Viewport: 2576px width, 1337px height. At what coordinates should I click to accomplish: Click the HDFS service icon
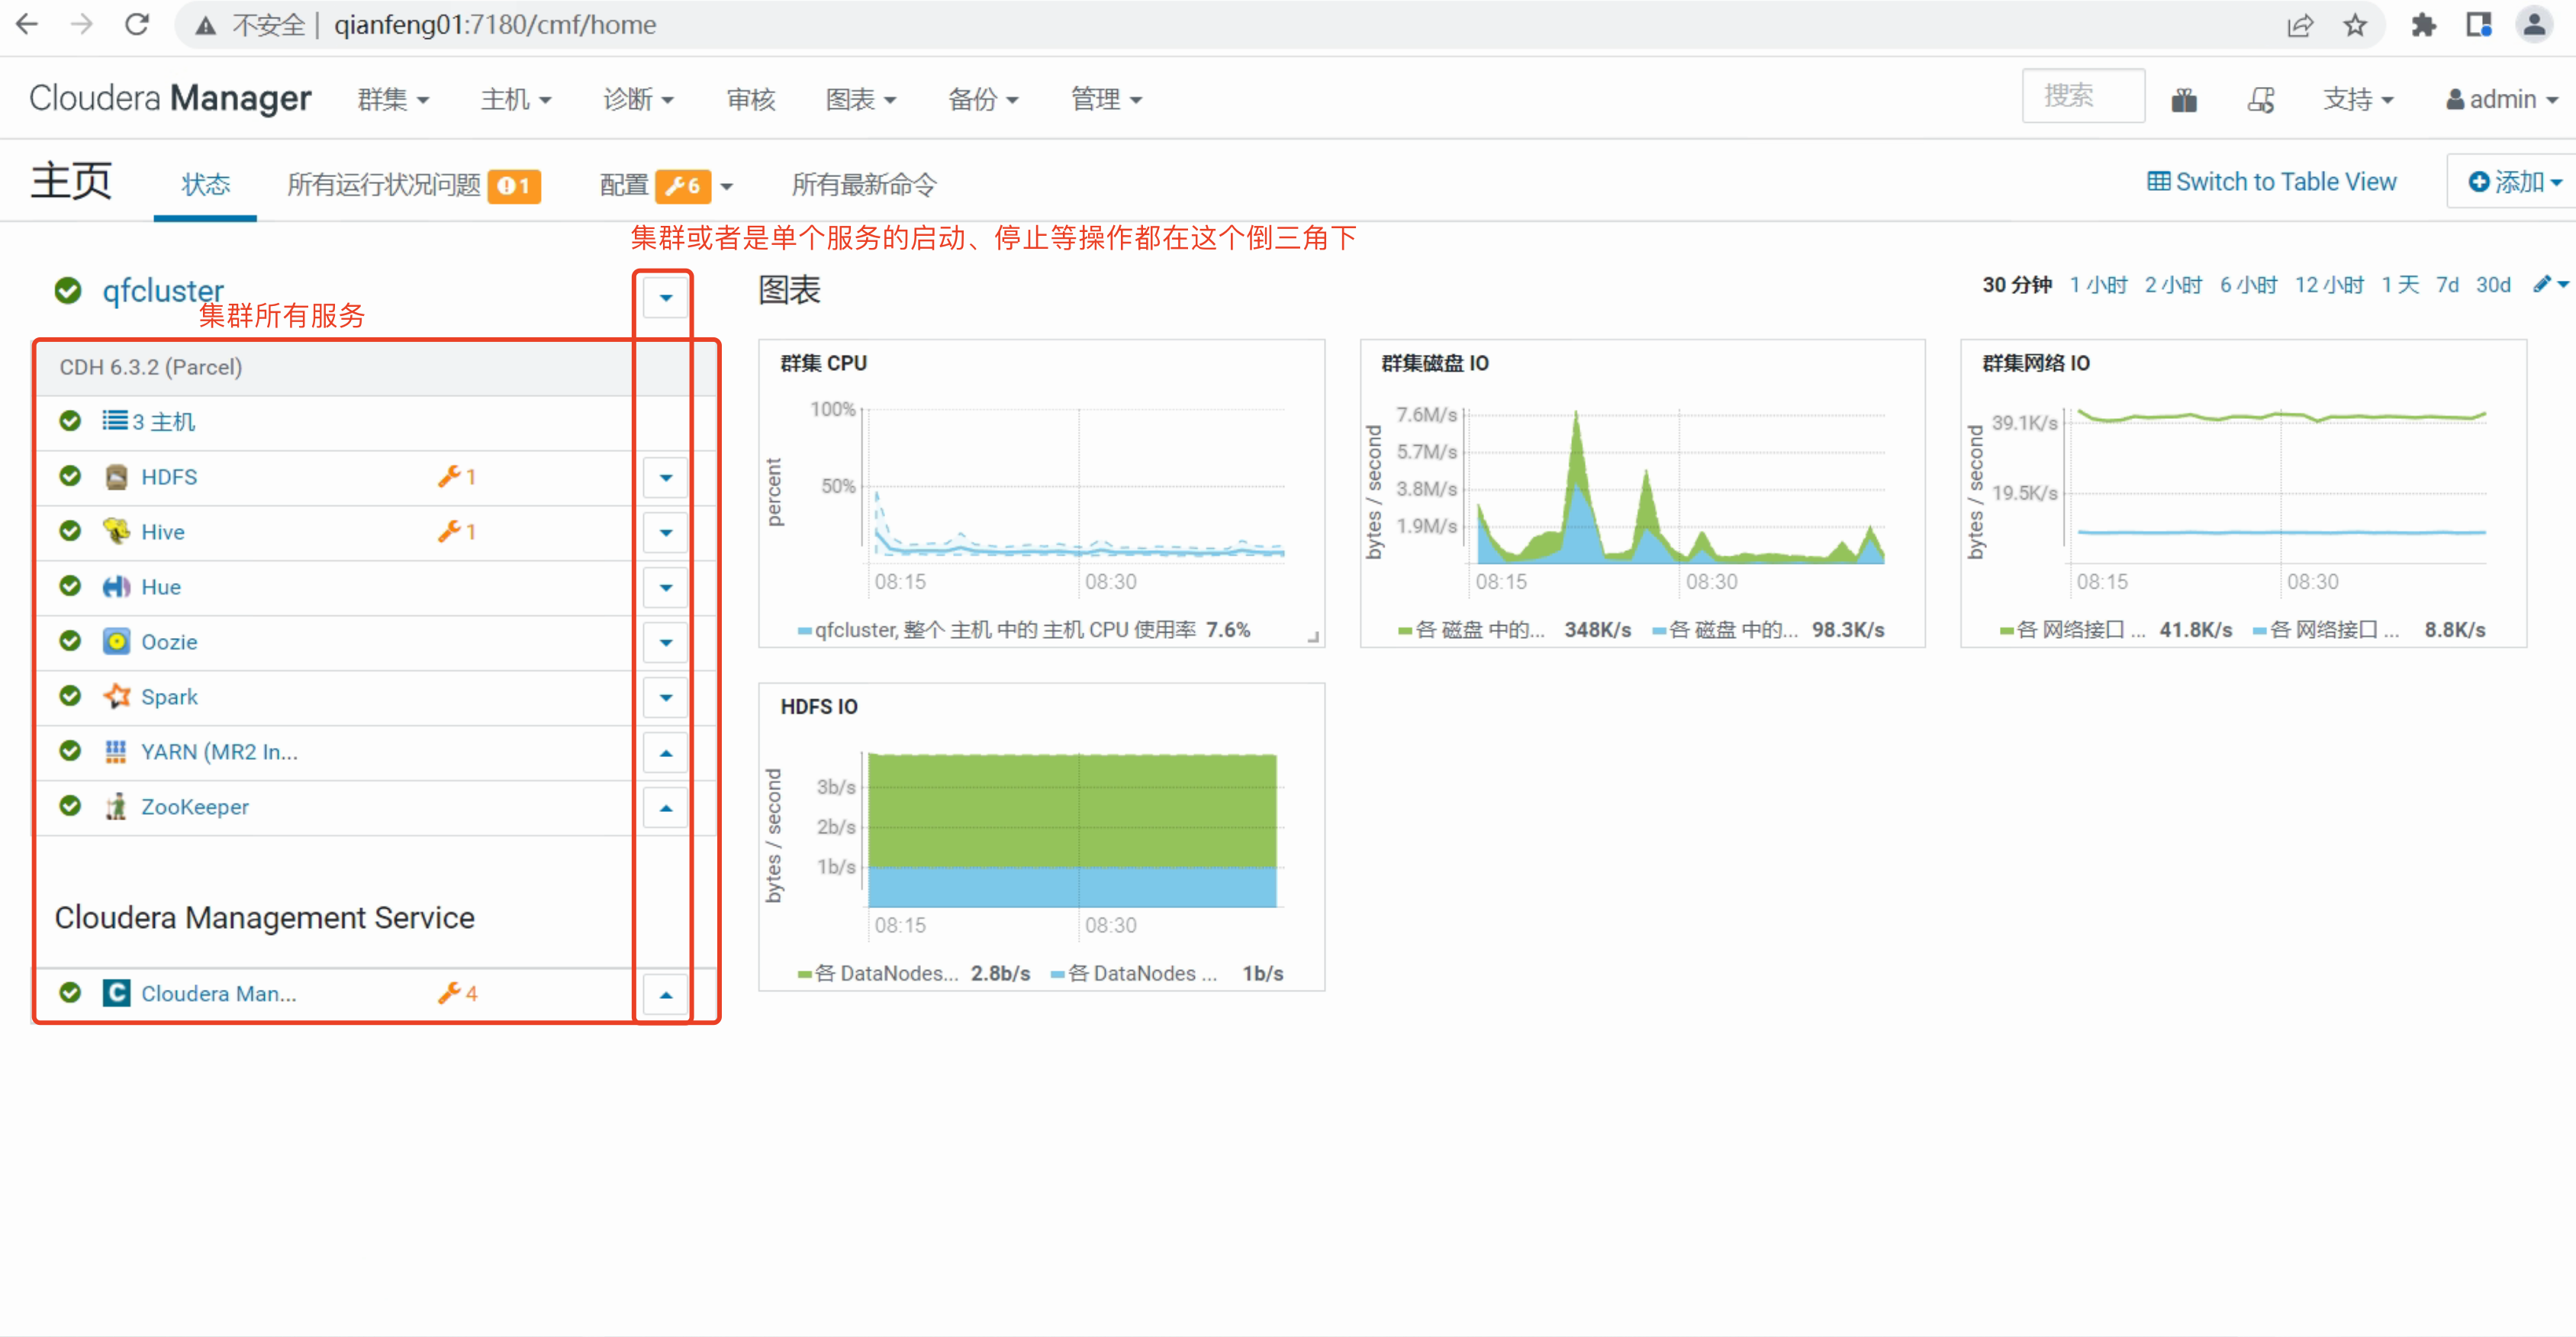pyautogui.click(x=116, y=477)
